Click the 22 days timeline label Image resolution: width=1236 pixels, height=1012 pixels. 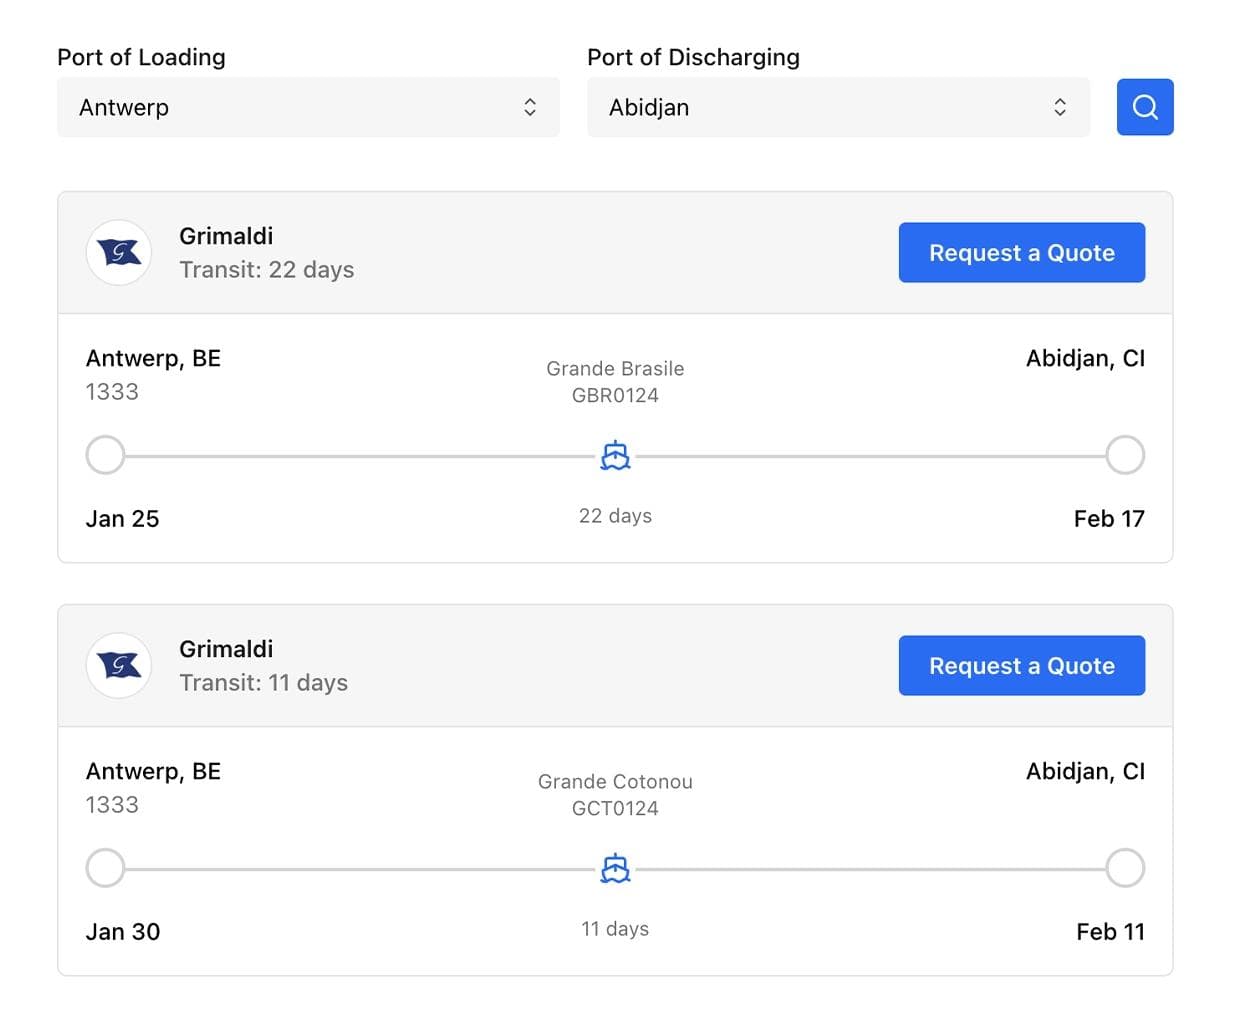615,516
